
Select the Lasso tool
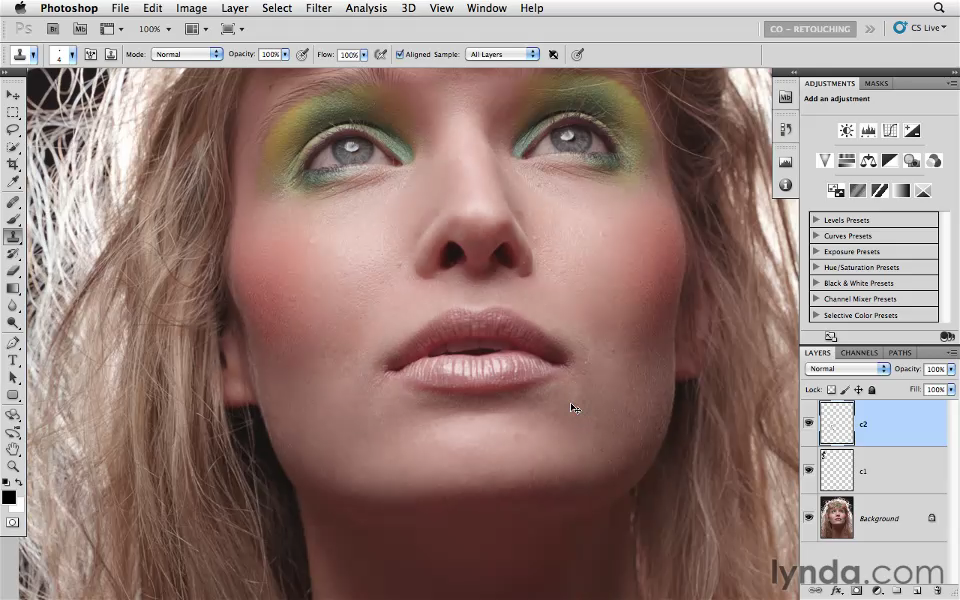[x=12, y=130]
